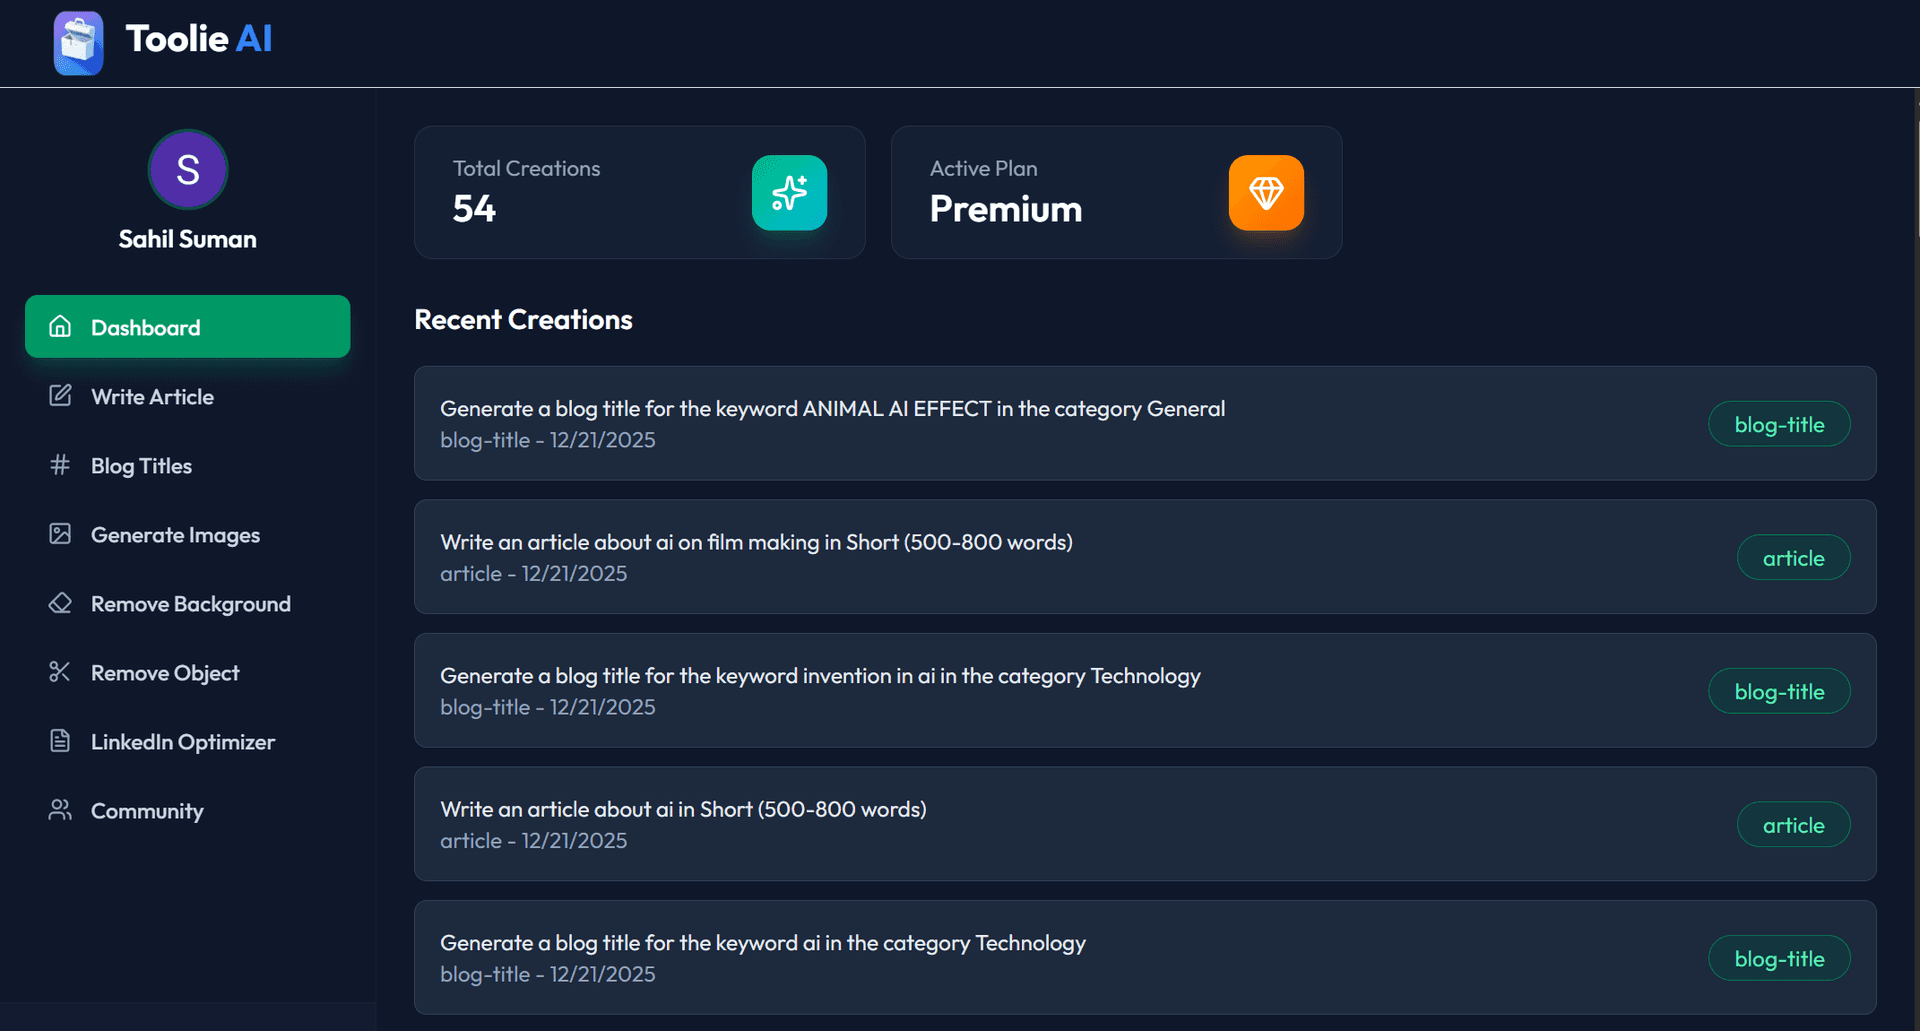Open the Community menu item

(147, 811)
